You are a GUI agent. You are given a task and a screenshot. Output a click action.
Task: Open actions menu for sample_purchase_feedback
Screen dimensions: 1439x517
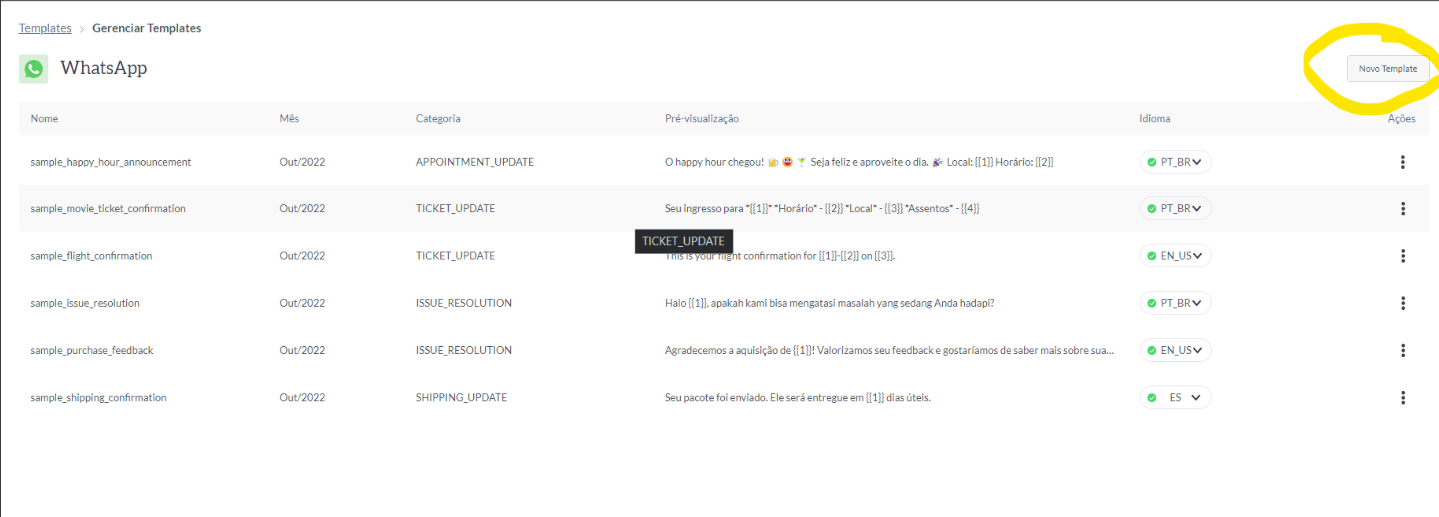1403,350
